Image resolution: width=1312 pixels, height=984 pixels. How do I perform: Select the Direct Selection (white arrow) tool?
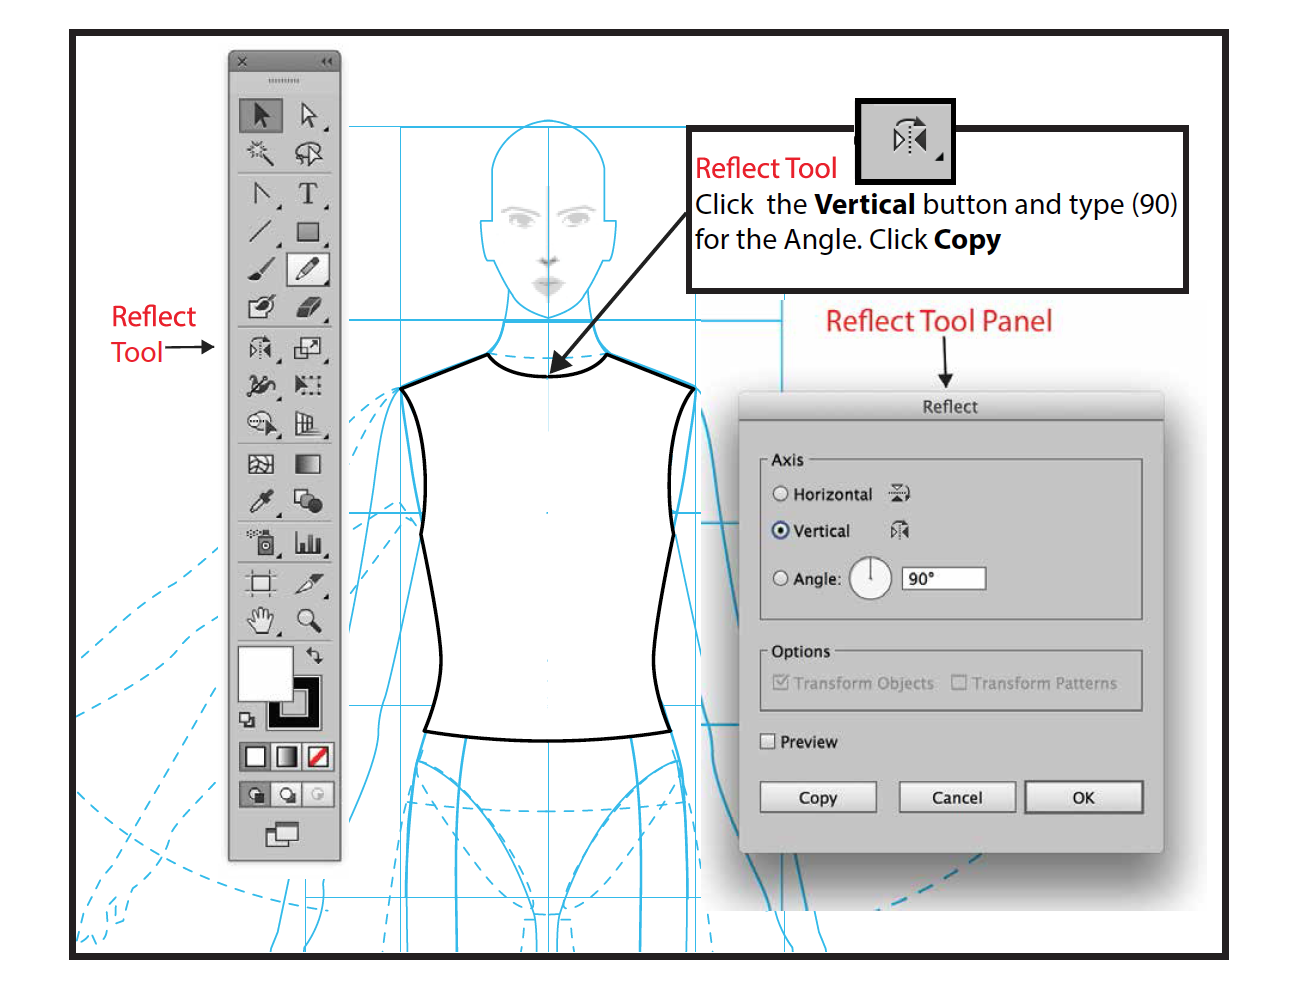click(x=308, y=116)
